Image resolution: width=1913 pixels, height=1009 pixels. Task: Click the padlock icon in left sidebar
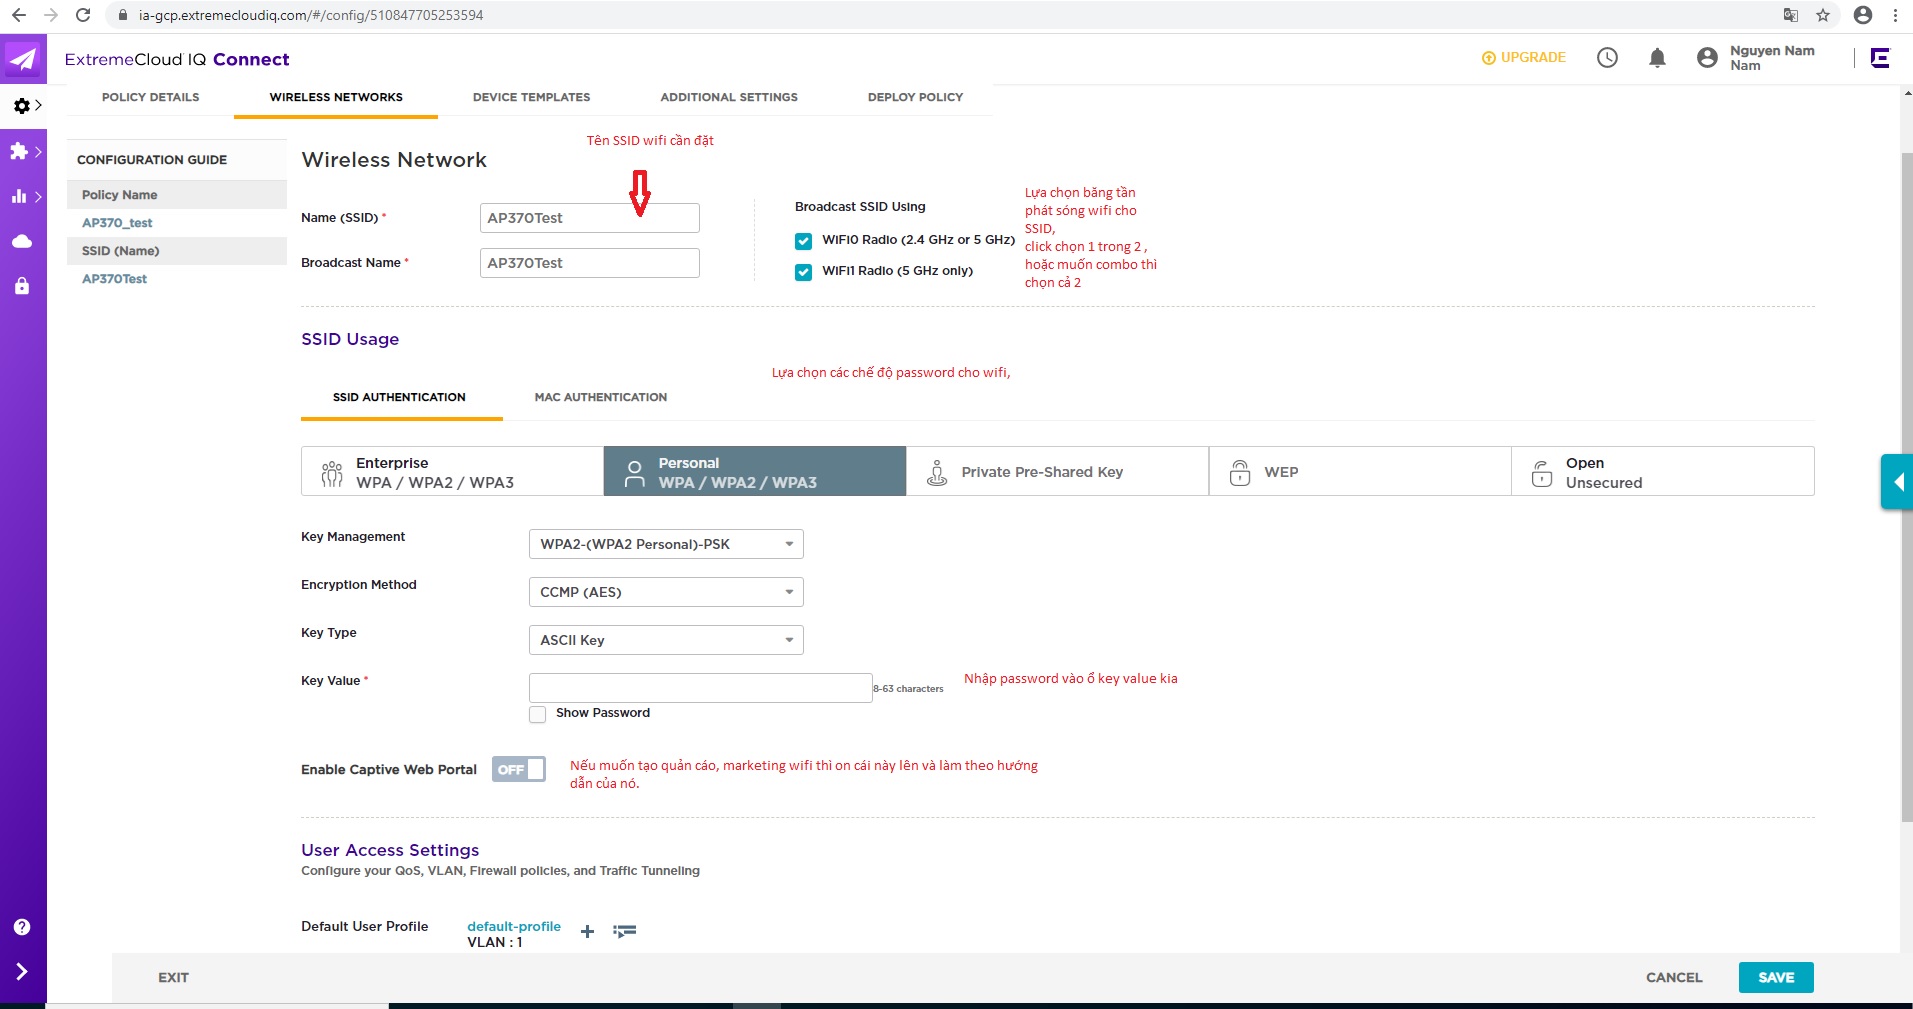tap(22, 287)
